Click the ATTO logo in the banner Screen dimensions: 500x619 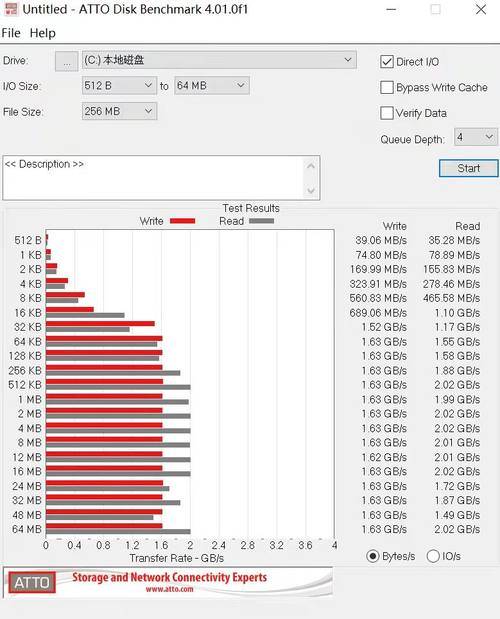[32, 582]
